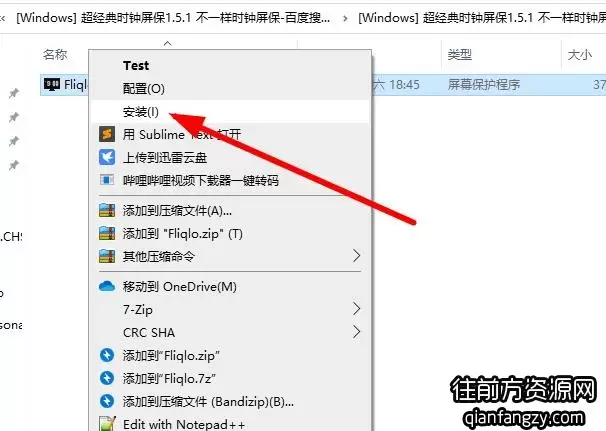
Task: Click the Bandizip icon beside 添加到"Fliqlo.7z"
Action: (x=107, y=378)
